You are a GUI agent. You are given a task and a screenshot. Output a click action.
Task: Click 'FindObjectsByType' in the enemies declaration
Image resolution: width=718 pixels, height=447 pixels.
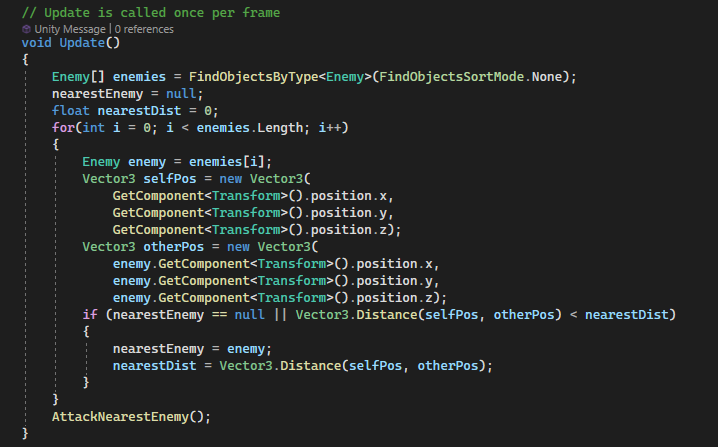[254, 76]
